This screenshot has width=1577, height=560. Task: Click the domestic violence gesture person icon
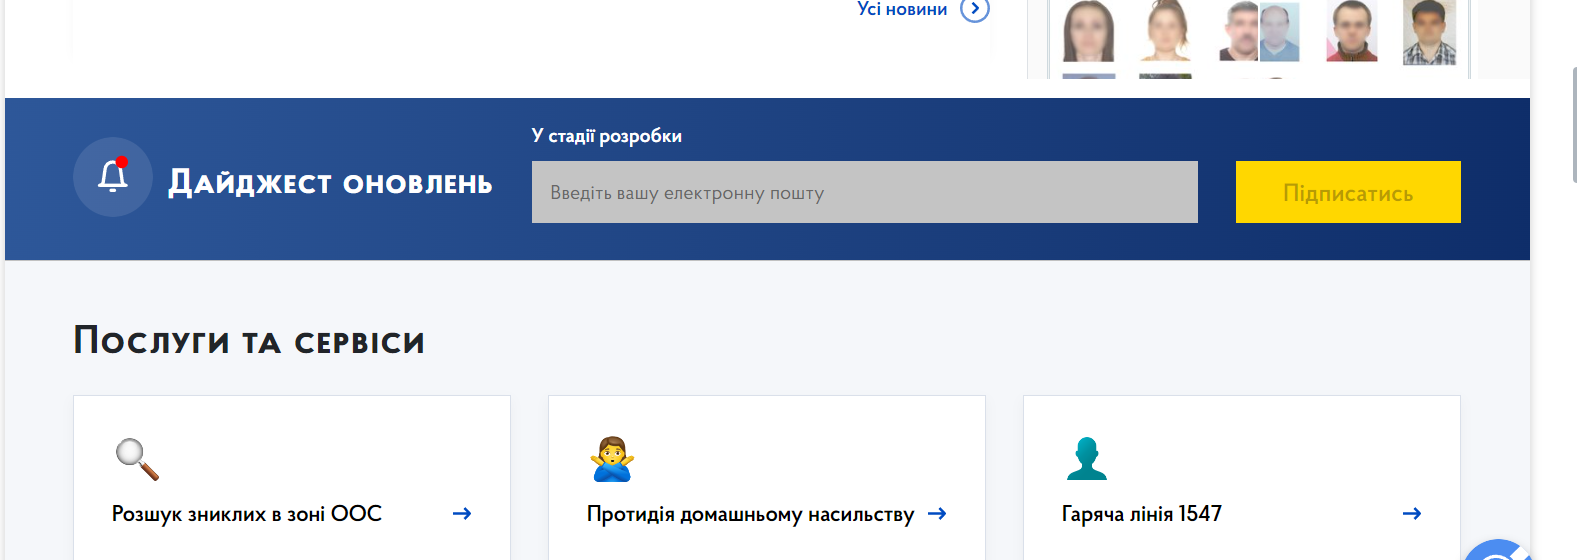click(x=612, y=459)
